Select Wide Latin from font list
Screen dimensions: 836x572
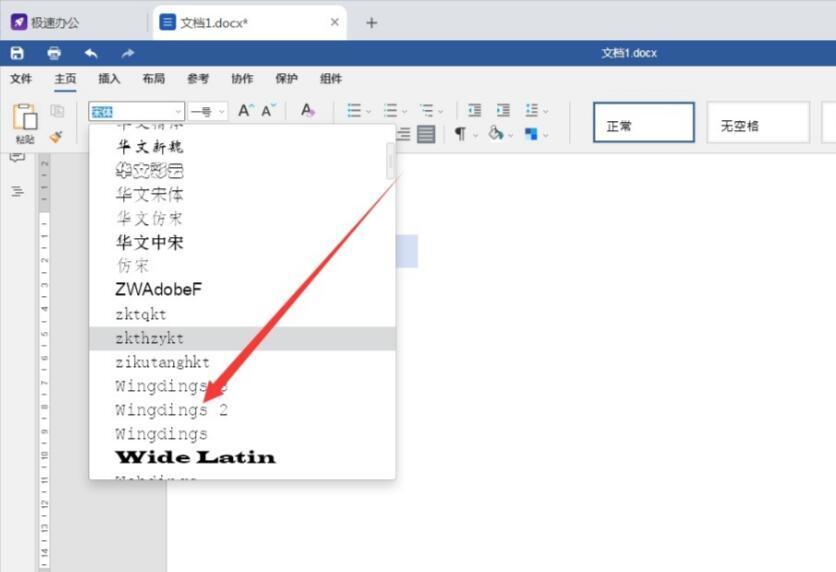tap(195, 457)
